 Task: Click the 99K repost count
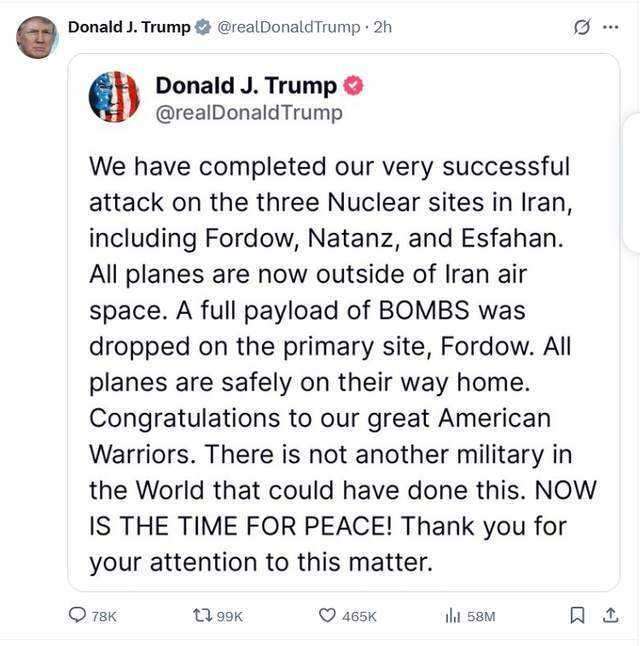click(x=230, y=617)
